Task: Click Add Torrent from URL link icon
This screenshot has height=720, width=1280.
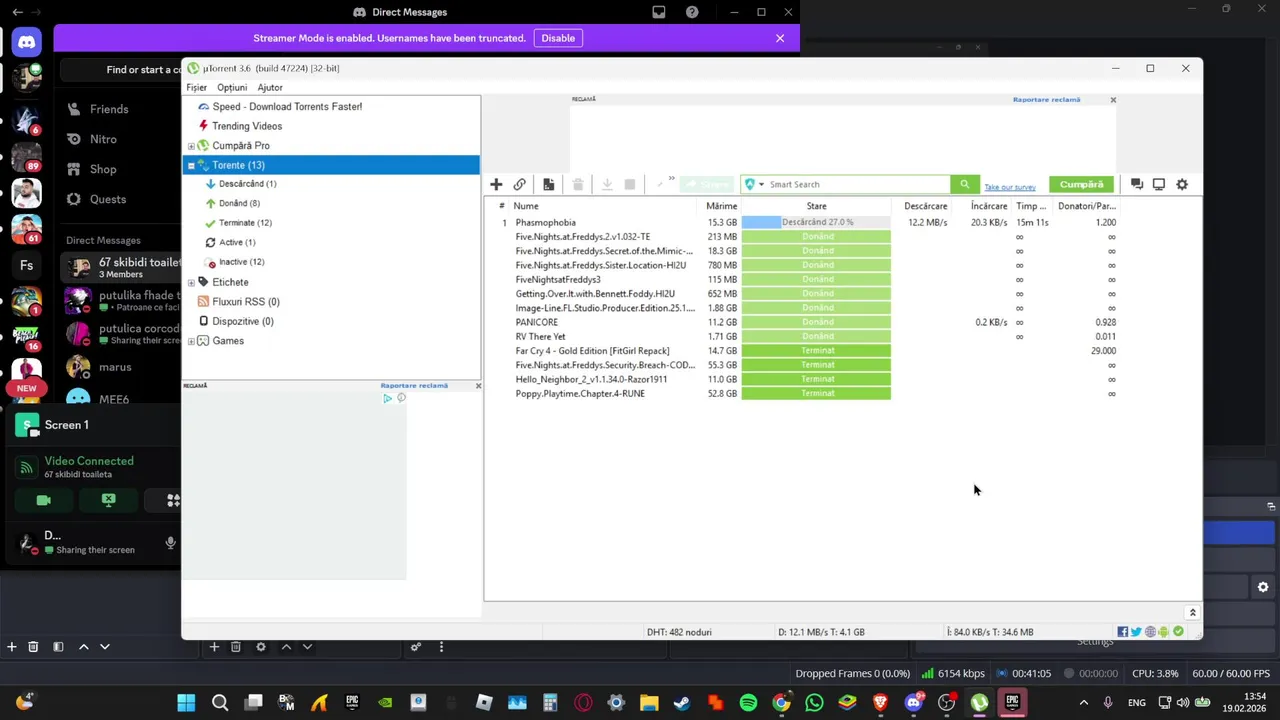Action: [519, 184]
